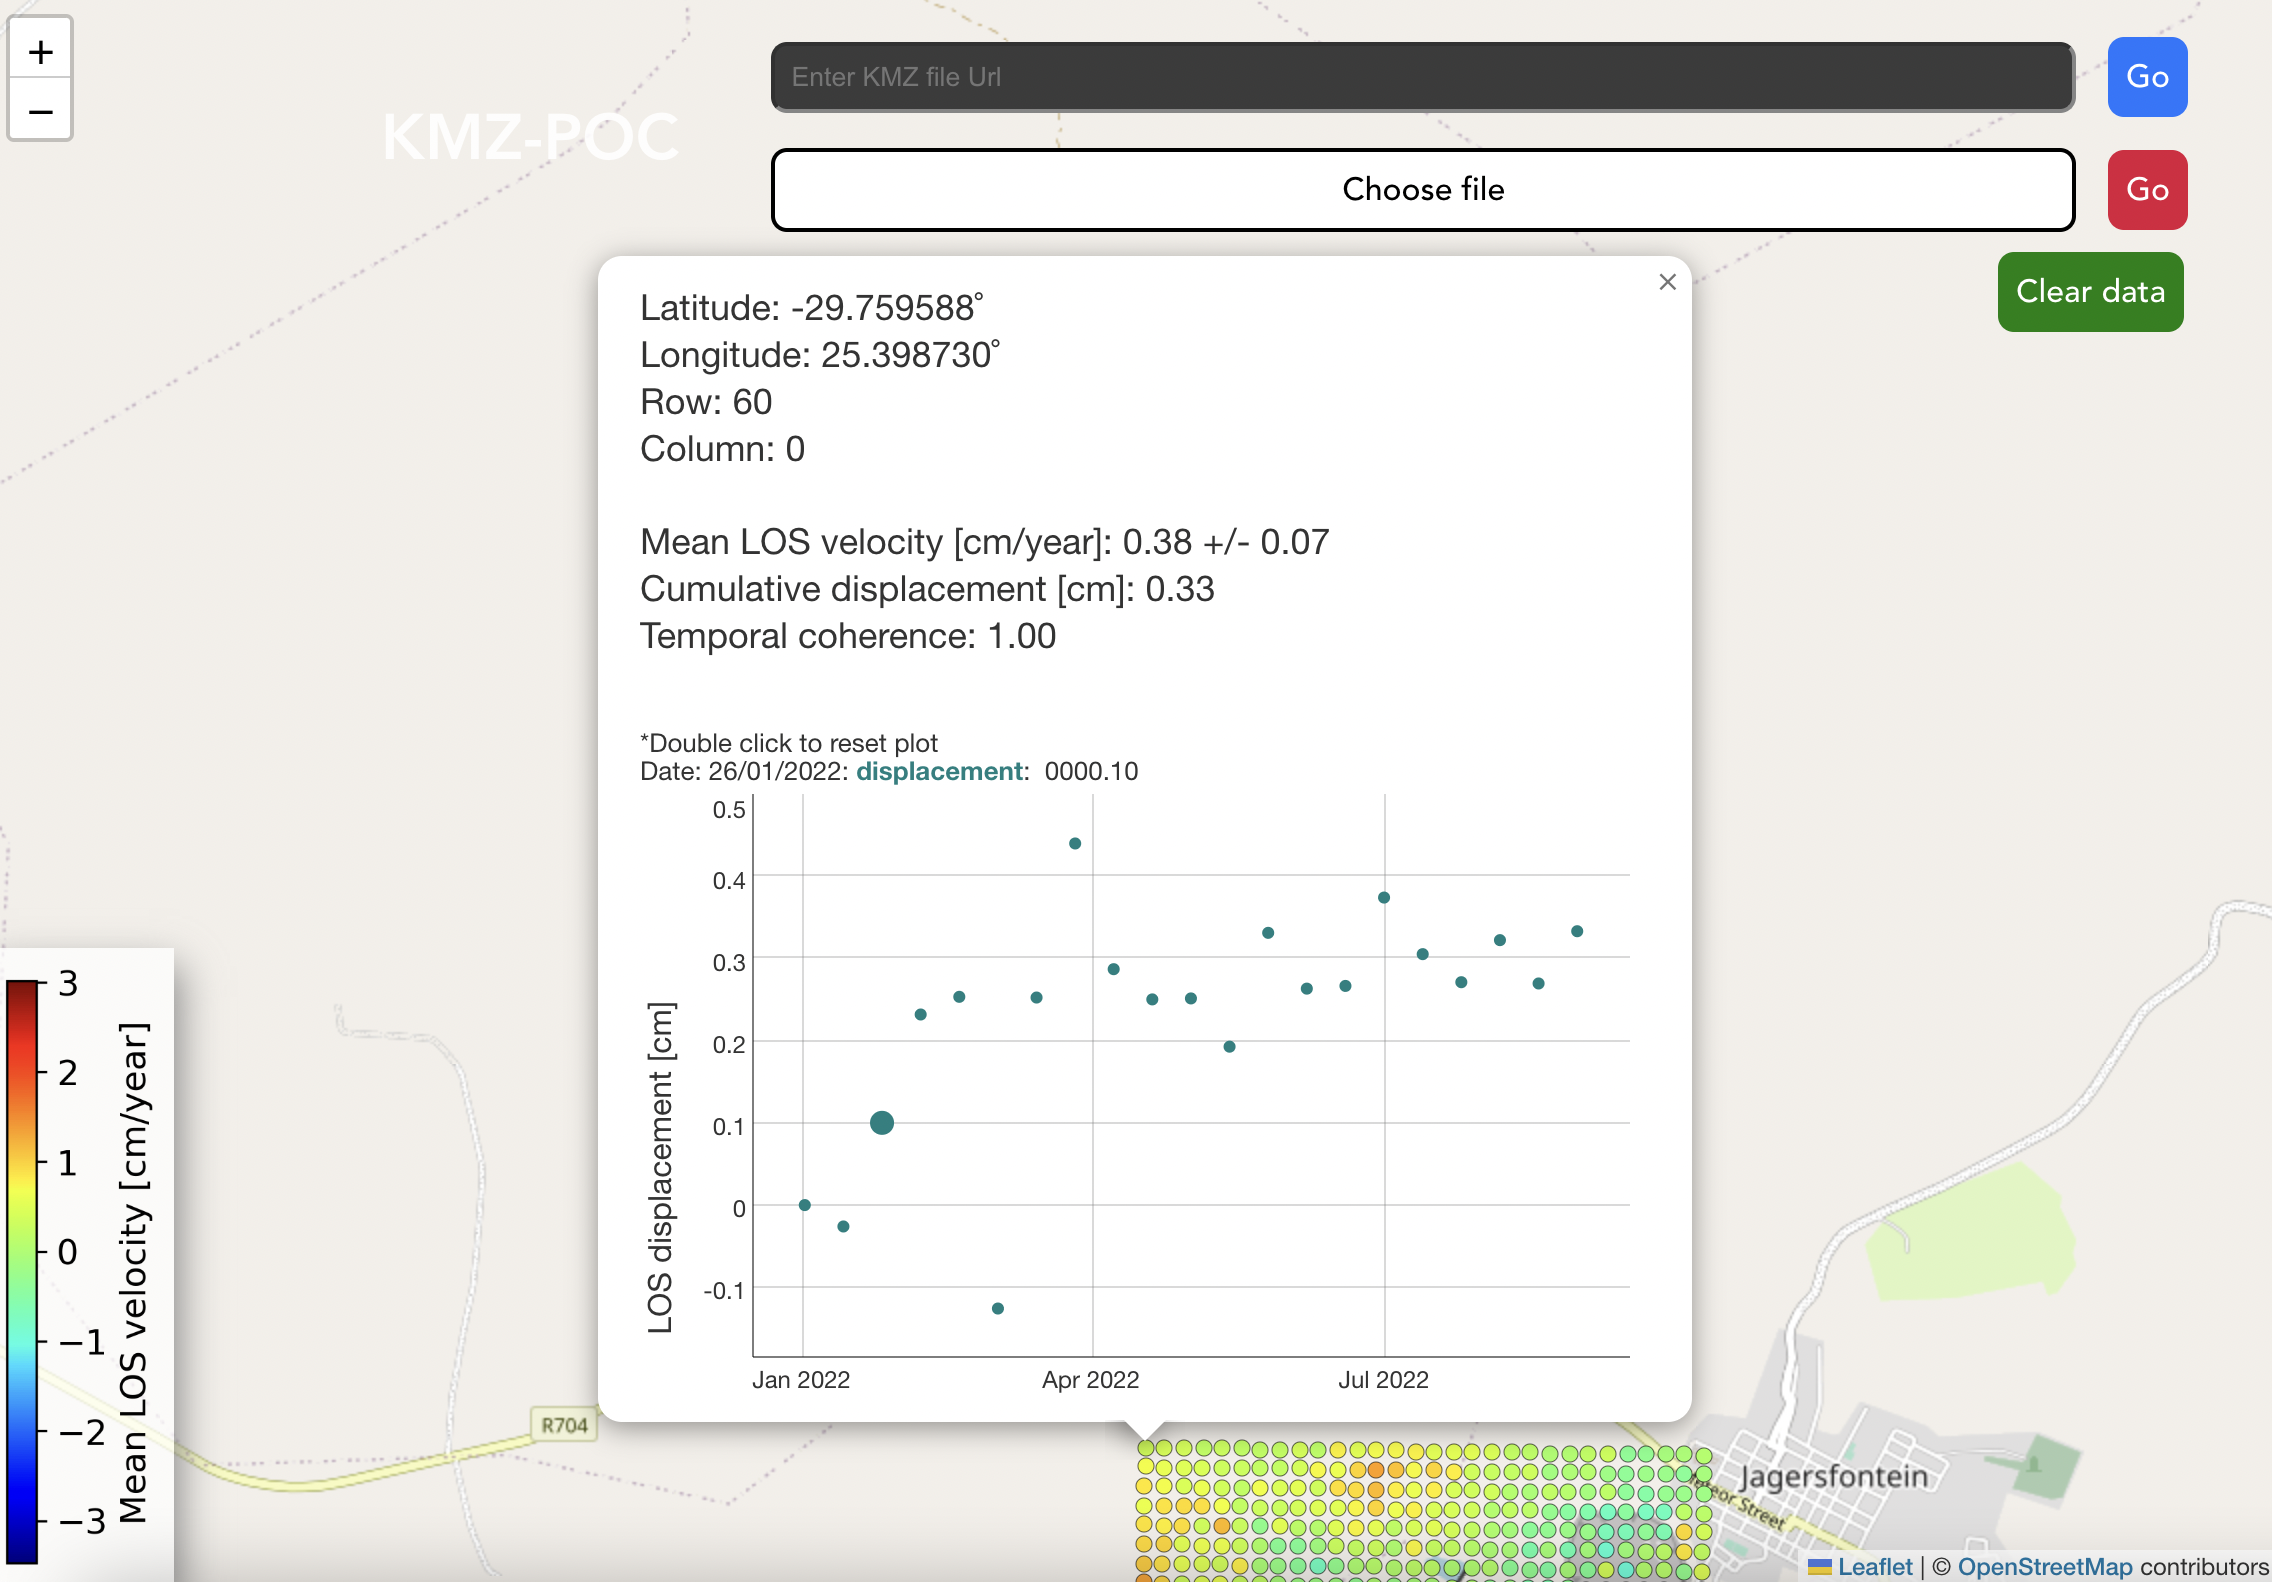Select the lowest plot point below -0.1
2272x1582 pixels.
coord(997,1308)
